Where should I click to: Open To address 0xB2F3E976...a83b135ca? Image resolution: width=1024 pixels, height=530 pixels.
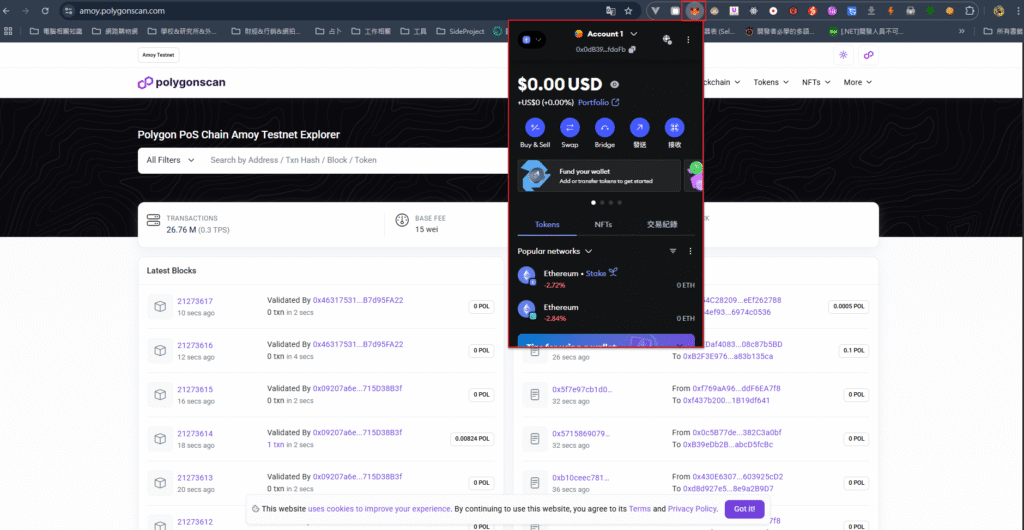pyautogui.click(x=728, y=356)
